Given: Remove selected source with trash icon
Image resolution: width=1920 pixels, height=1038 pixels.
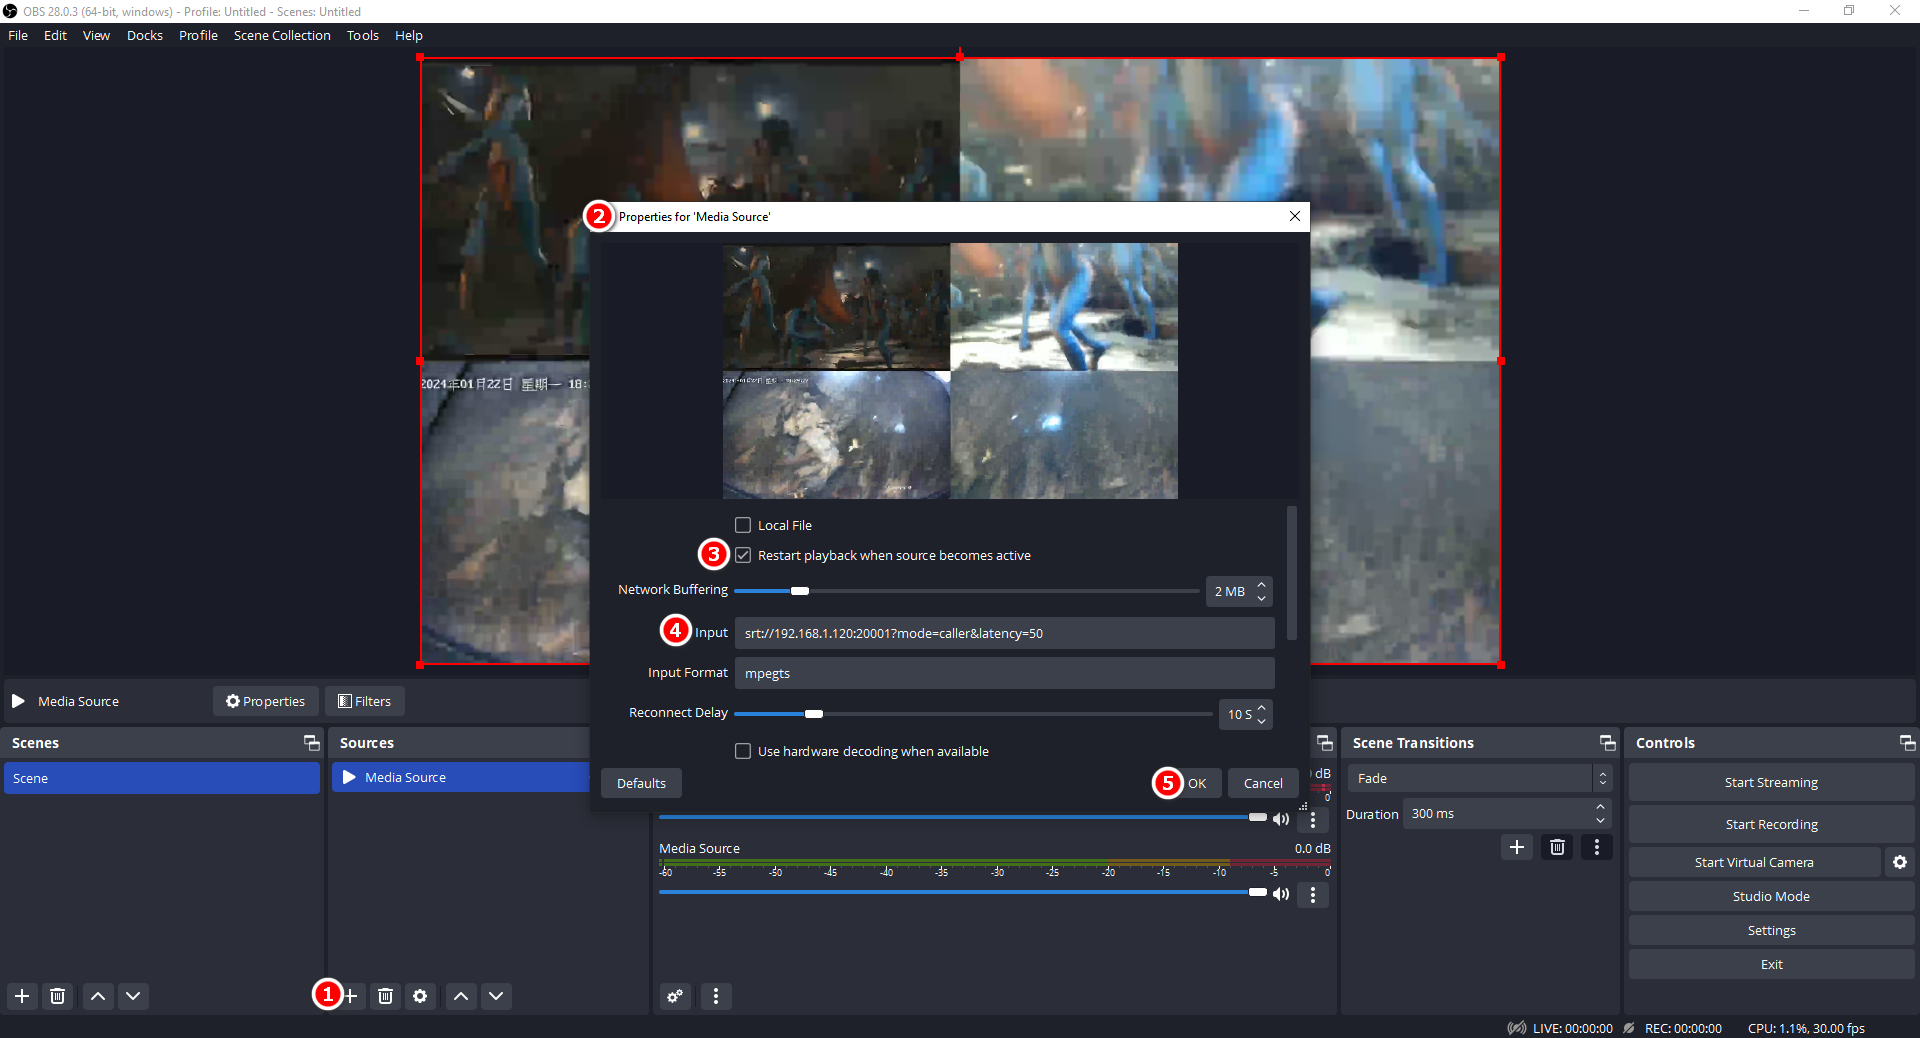Looking at the screenshot, I should pos(385,996).
